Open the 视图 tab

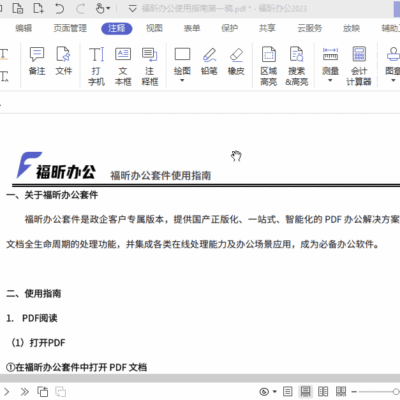154,28
